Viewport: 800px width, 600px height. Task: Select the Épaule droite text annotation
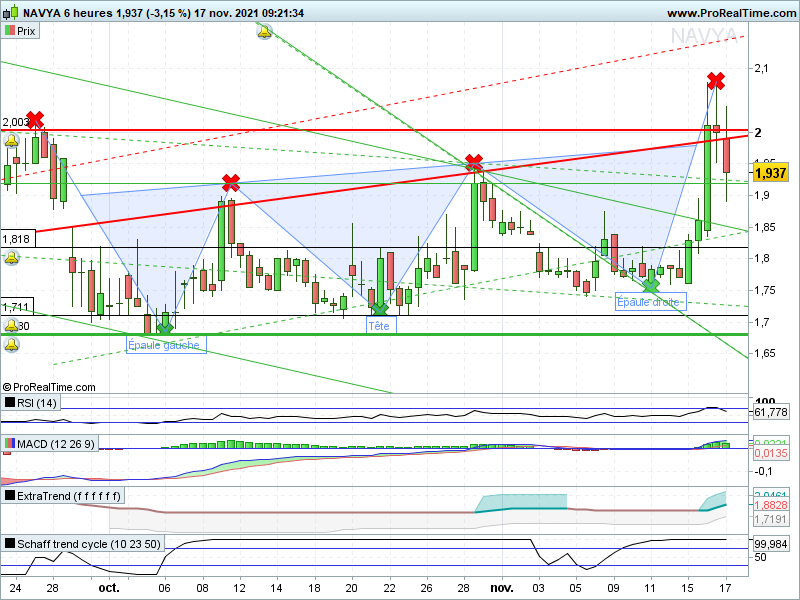[651, 302]
